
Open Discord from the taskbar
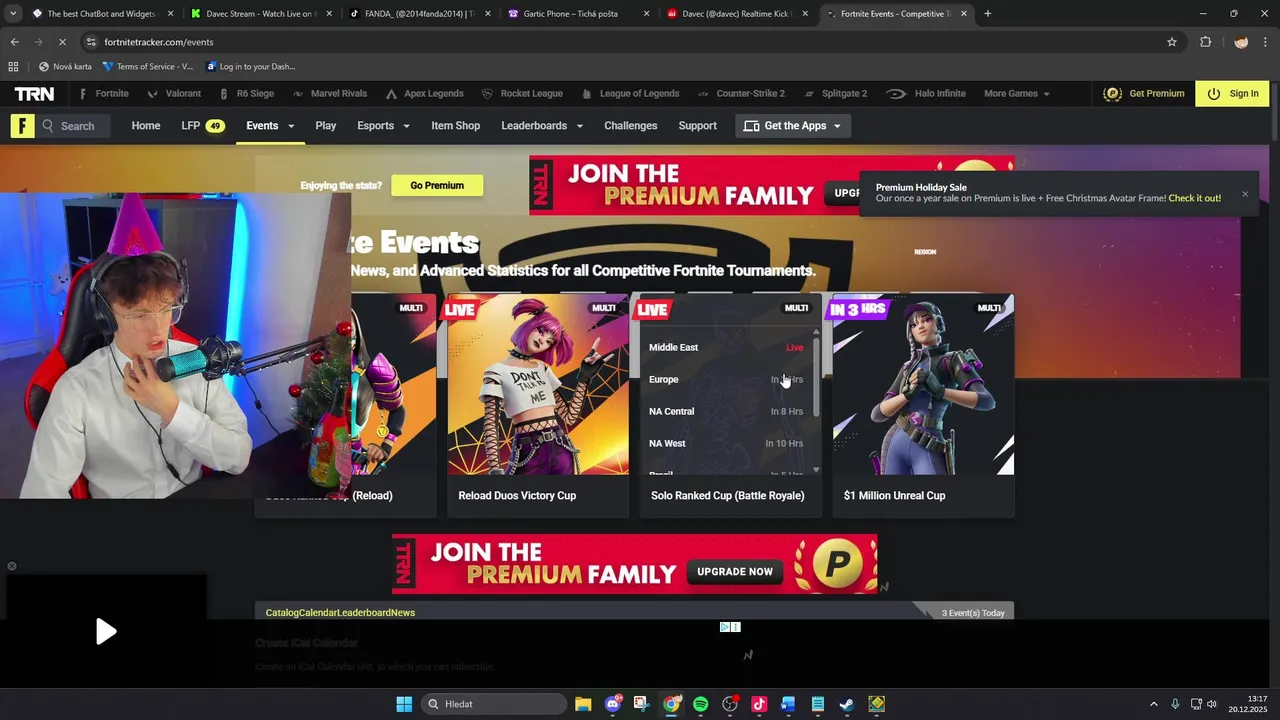613,704
